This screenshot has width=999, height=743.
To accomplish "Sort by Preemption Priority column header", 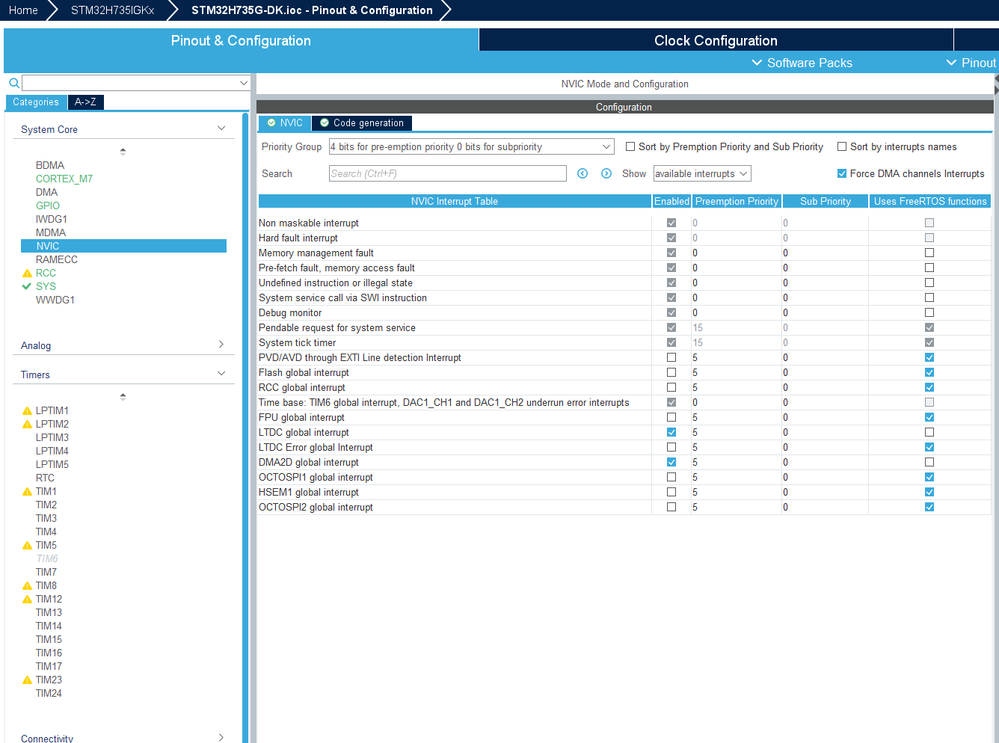I will (x=737, y=201).
